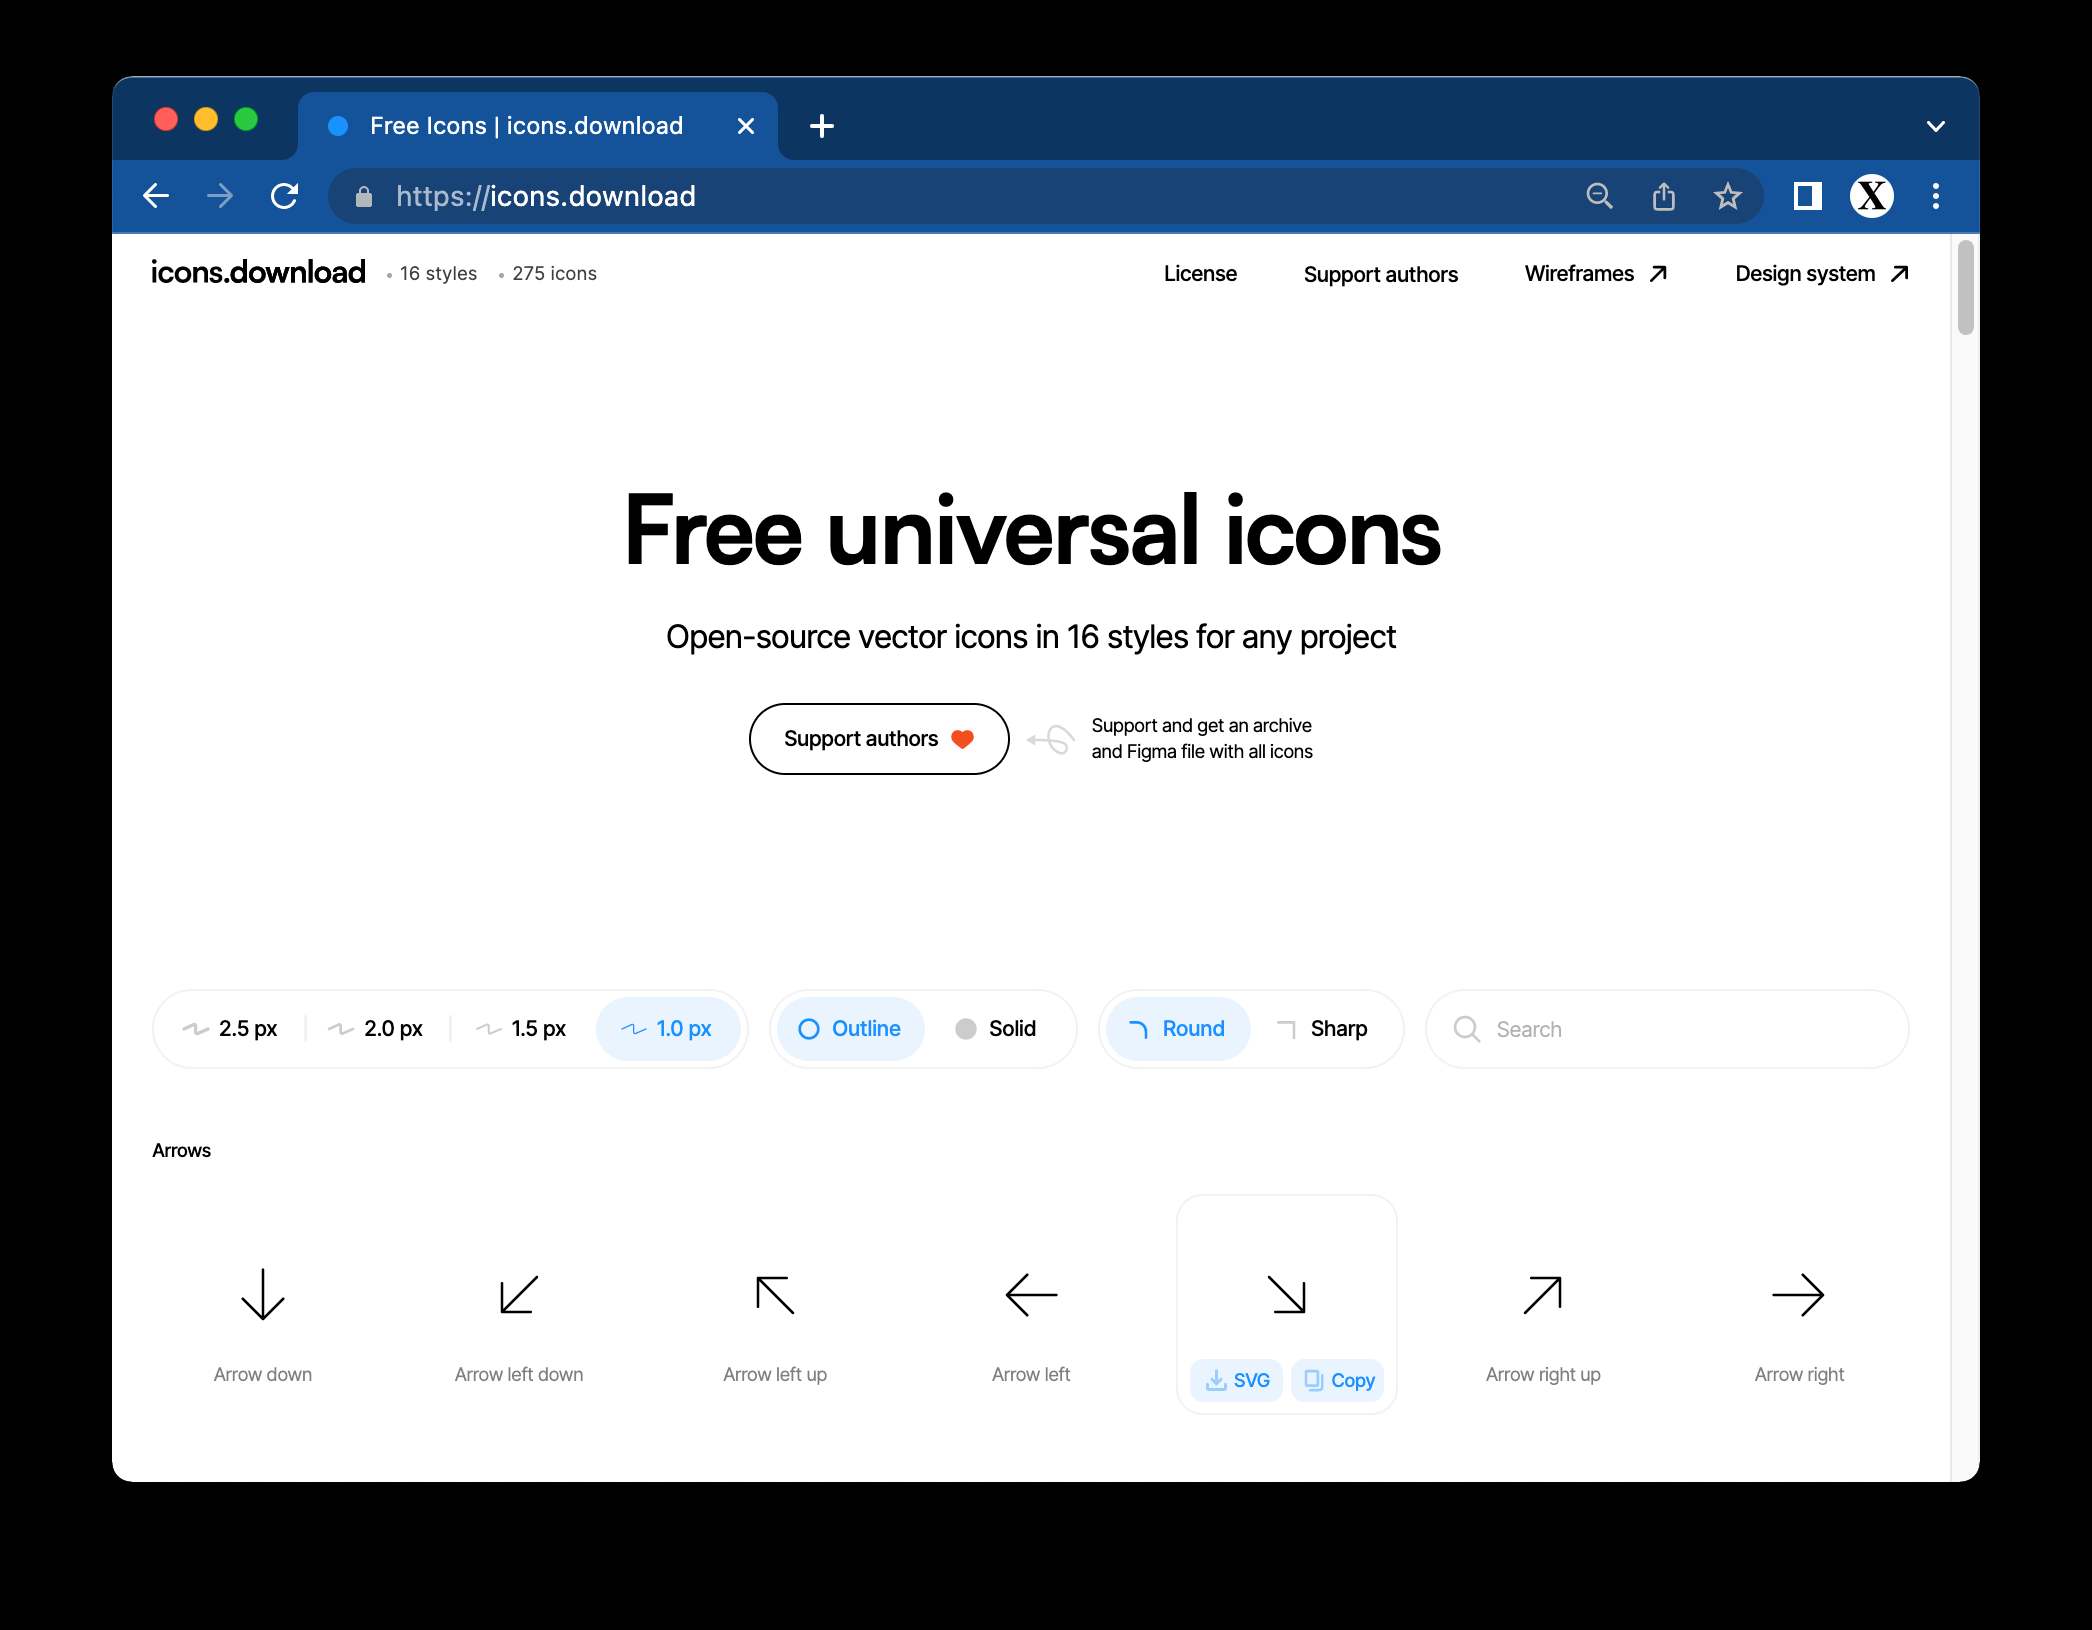Click the Arrow down icon

[x=263, y=1295]
